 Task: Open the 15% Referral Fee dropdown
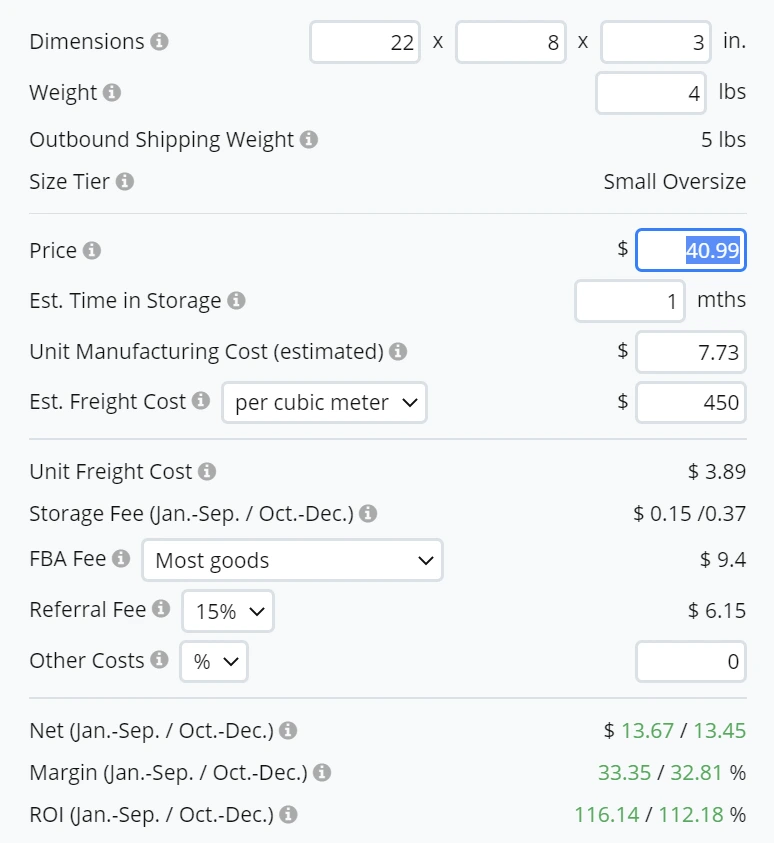227,610
